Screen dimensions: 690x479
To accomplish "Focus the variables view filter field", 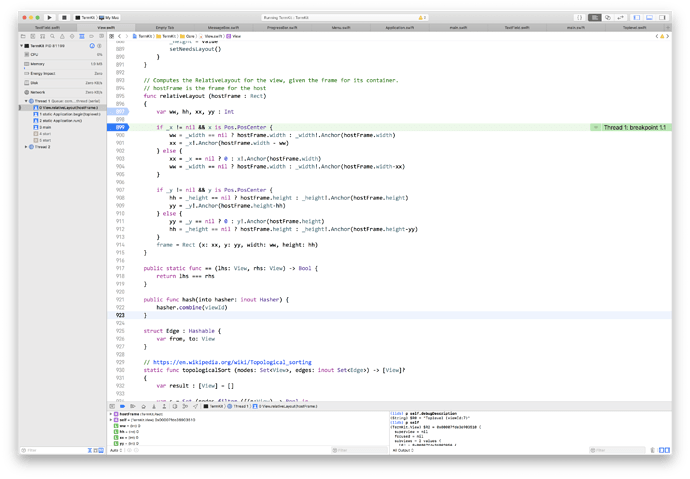I will [x=360, y=450].
